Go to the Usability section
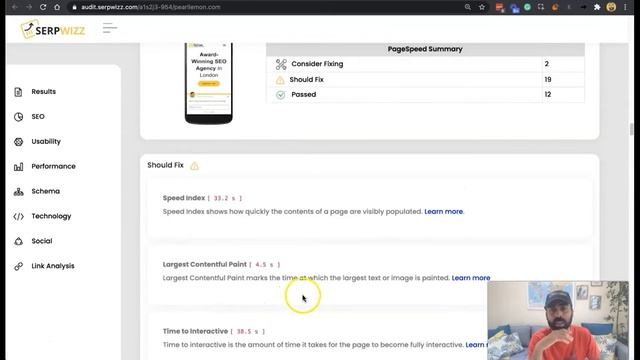The height and width of the screenshot is (360, 640). [46, 142]
